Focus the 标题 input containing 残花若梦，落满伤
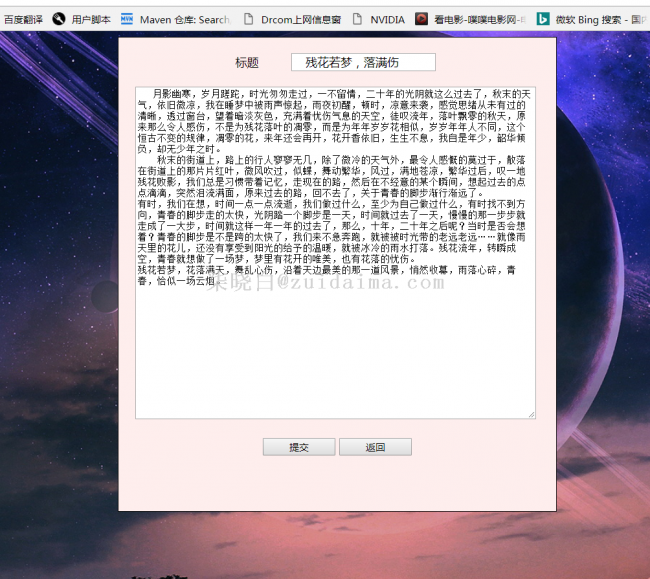The width and height of the screenshot is (650, 579). coord(363,62)
